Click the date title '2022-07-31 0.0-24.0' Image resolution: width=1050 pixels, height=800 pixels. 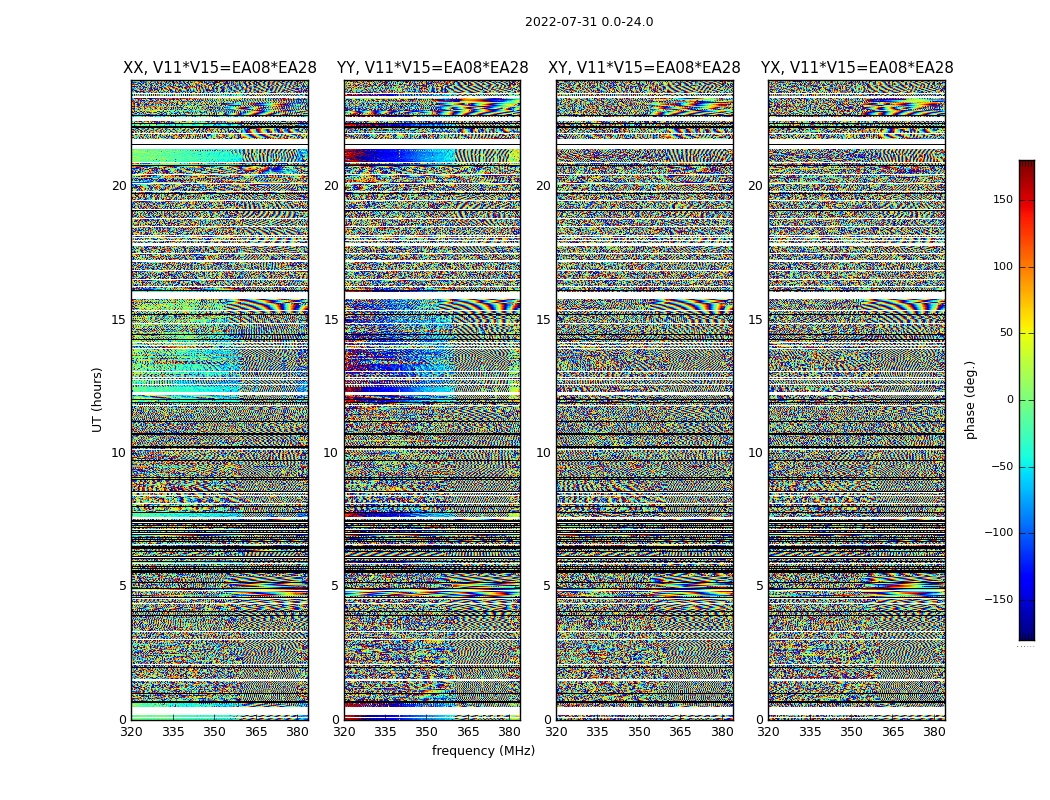(x=589, y=22)
